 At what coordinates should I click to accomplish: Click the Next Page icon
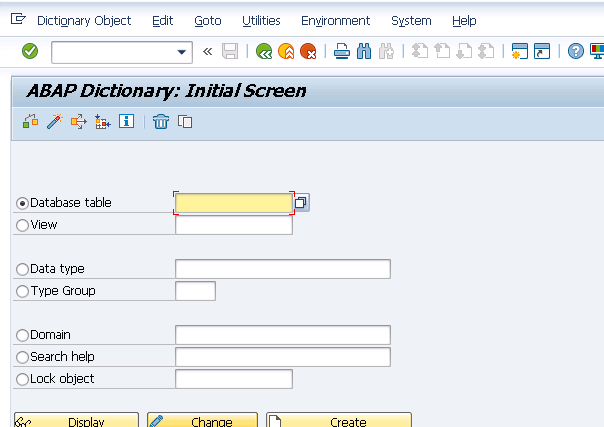pos(464,51)
